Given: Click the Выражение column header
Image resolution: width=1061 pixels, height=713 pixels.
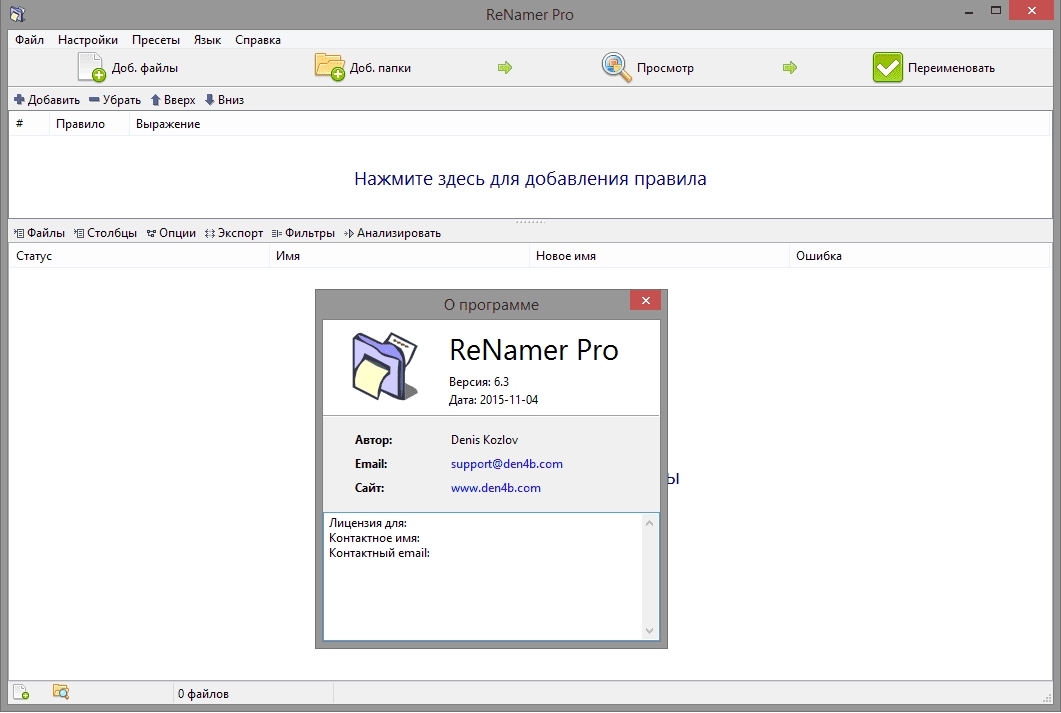Looking at the screenshot, I should (589, 124).
